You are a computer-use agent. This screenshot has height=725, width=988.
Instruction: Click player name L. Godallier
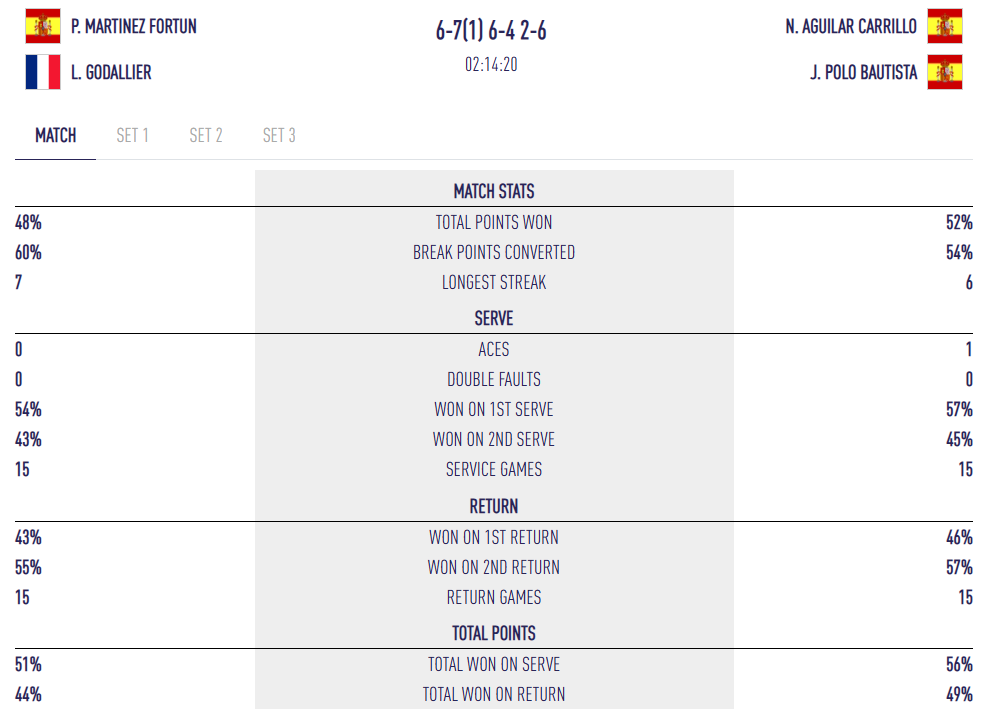(111, 72)
